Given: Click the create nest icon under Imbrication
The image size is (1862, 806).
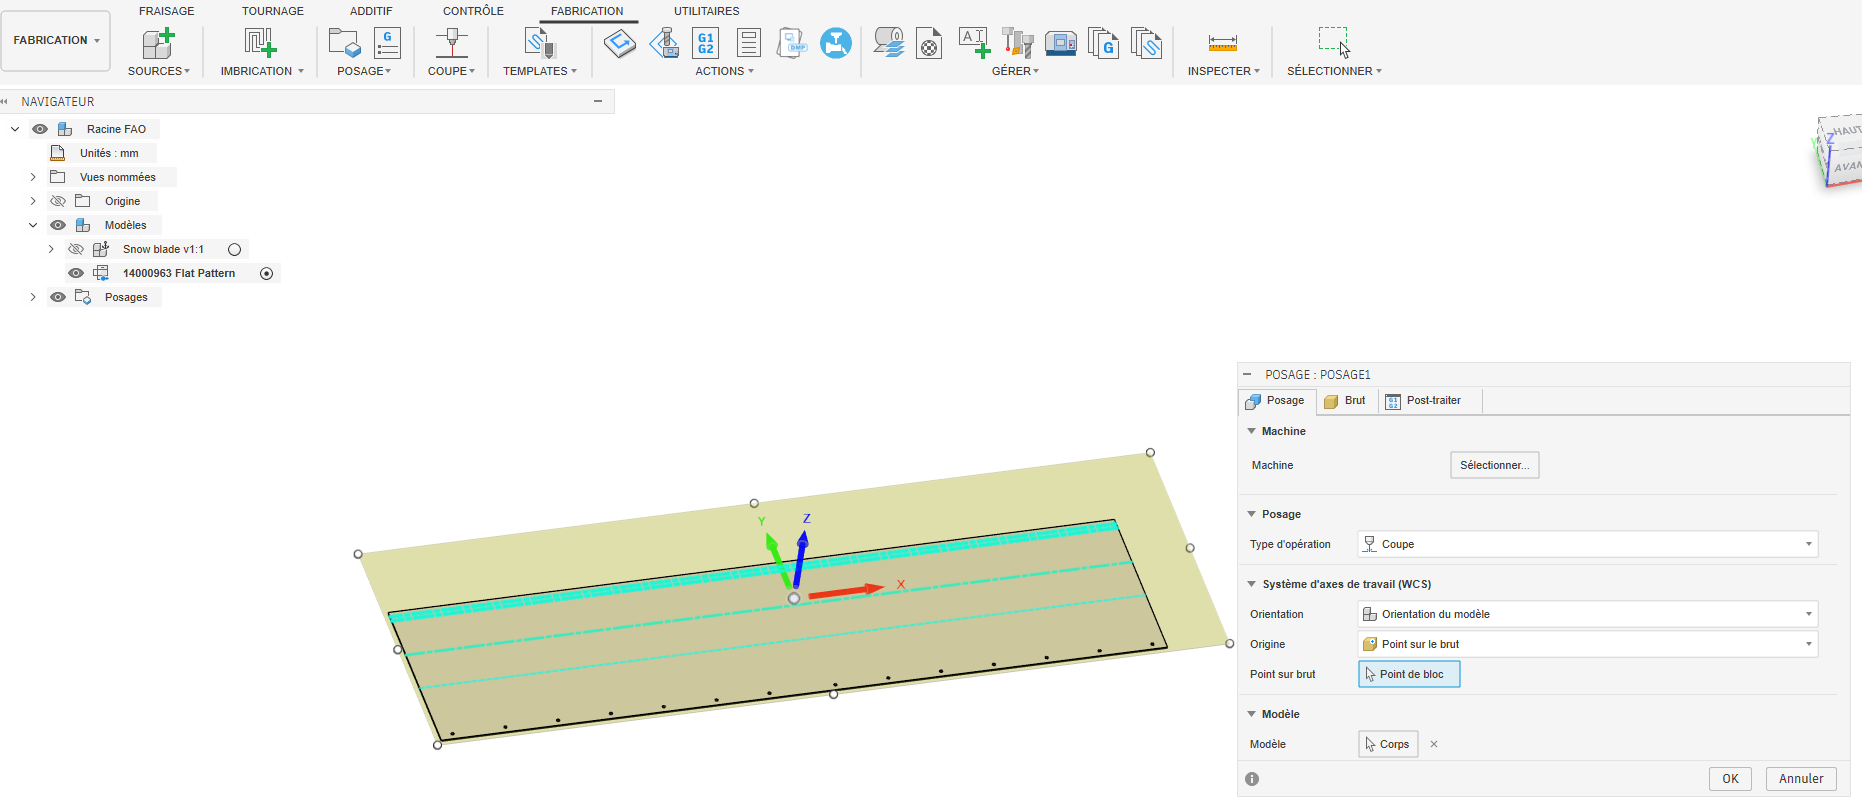Looking at the screenshot, I should [260, 43].
